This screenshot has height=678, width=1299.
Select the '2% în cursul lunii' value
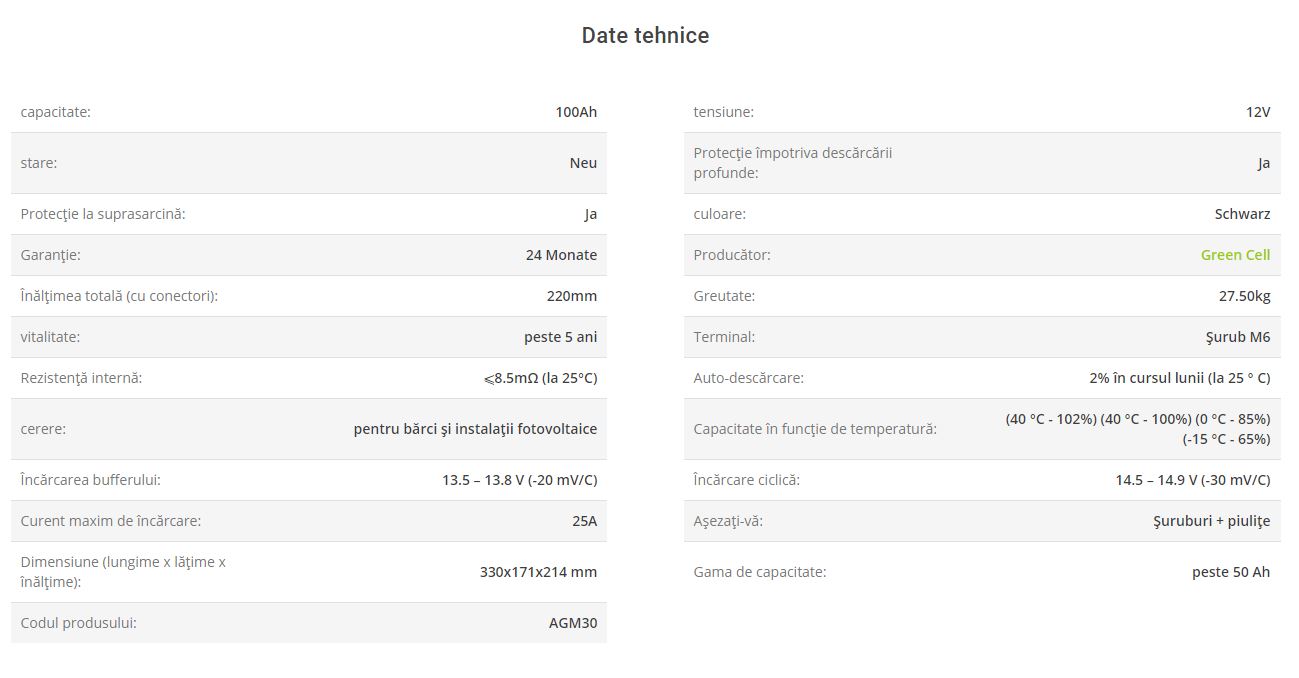1180,378
